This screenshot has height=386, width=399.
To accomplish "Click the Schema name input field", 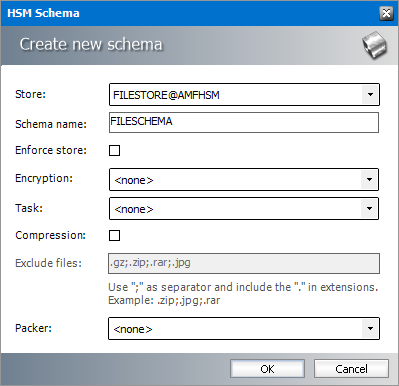I will [x=244, y=122].
